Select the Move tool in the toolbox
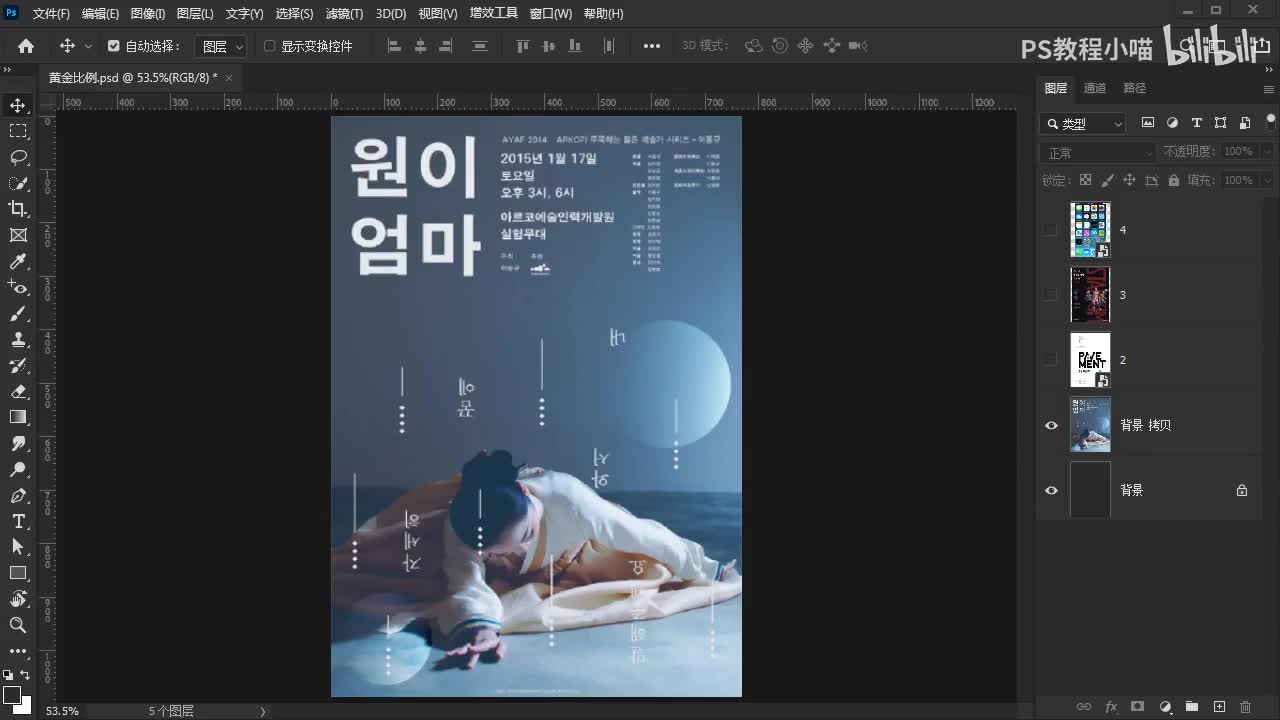The height and width of the screenshot is (720, 1280). click(x=18, y=105)
